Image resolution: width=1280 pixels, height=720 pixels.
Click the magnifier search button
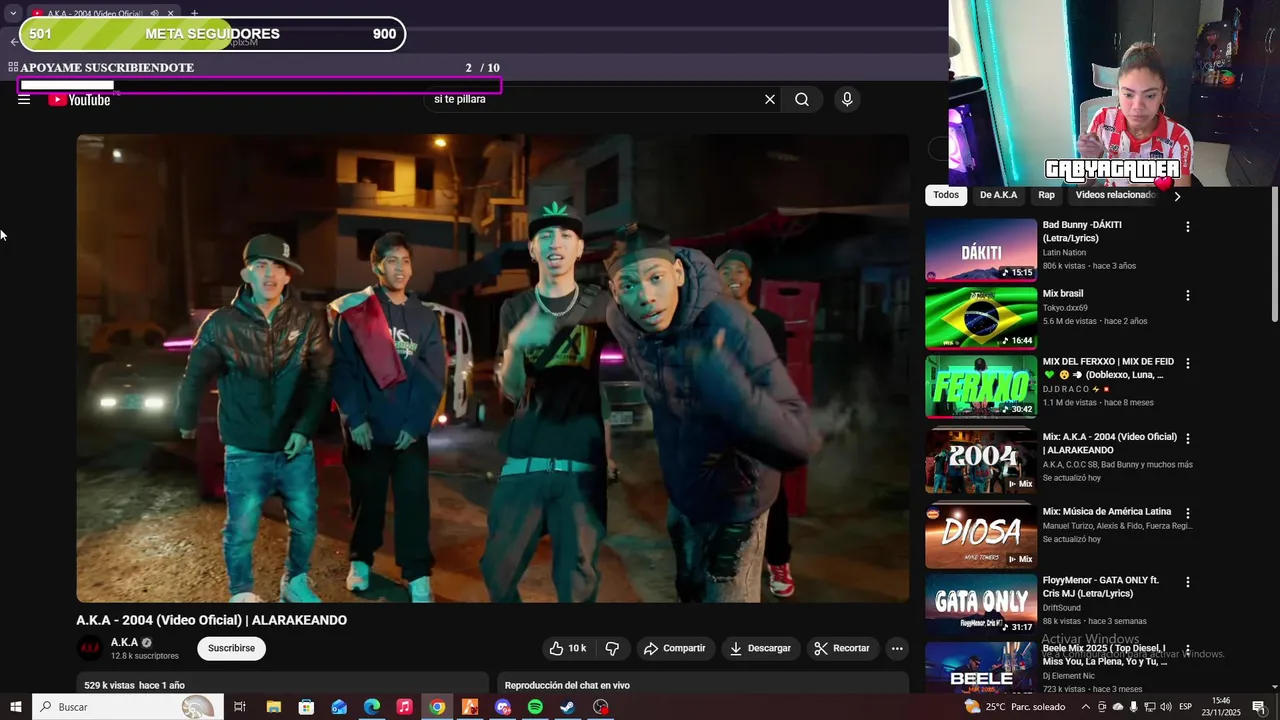tap(802, 99)
